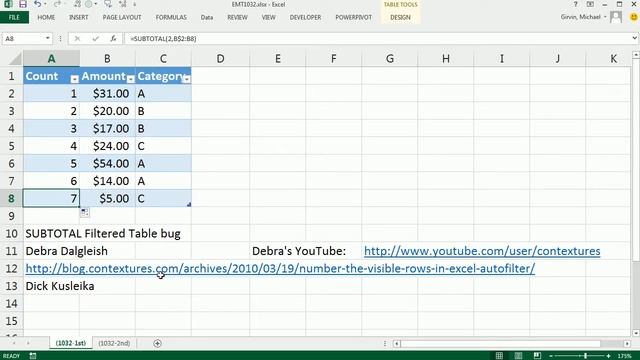640x360 pixels.
Task: Click the zoom in plus button
Action: click(x=608, y=356)
